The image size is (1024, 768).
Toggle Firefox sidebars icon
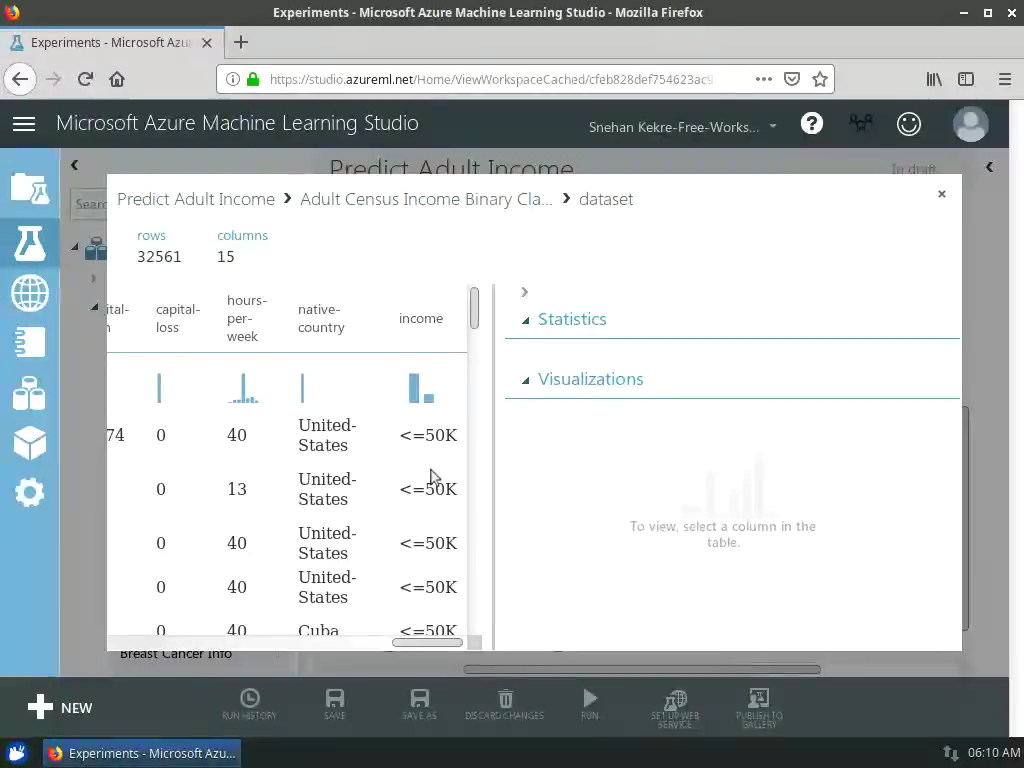tap(966, 80)
